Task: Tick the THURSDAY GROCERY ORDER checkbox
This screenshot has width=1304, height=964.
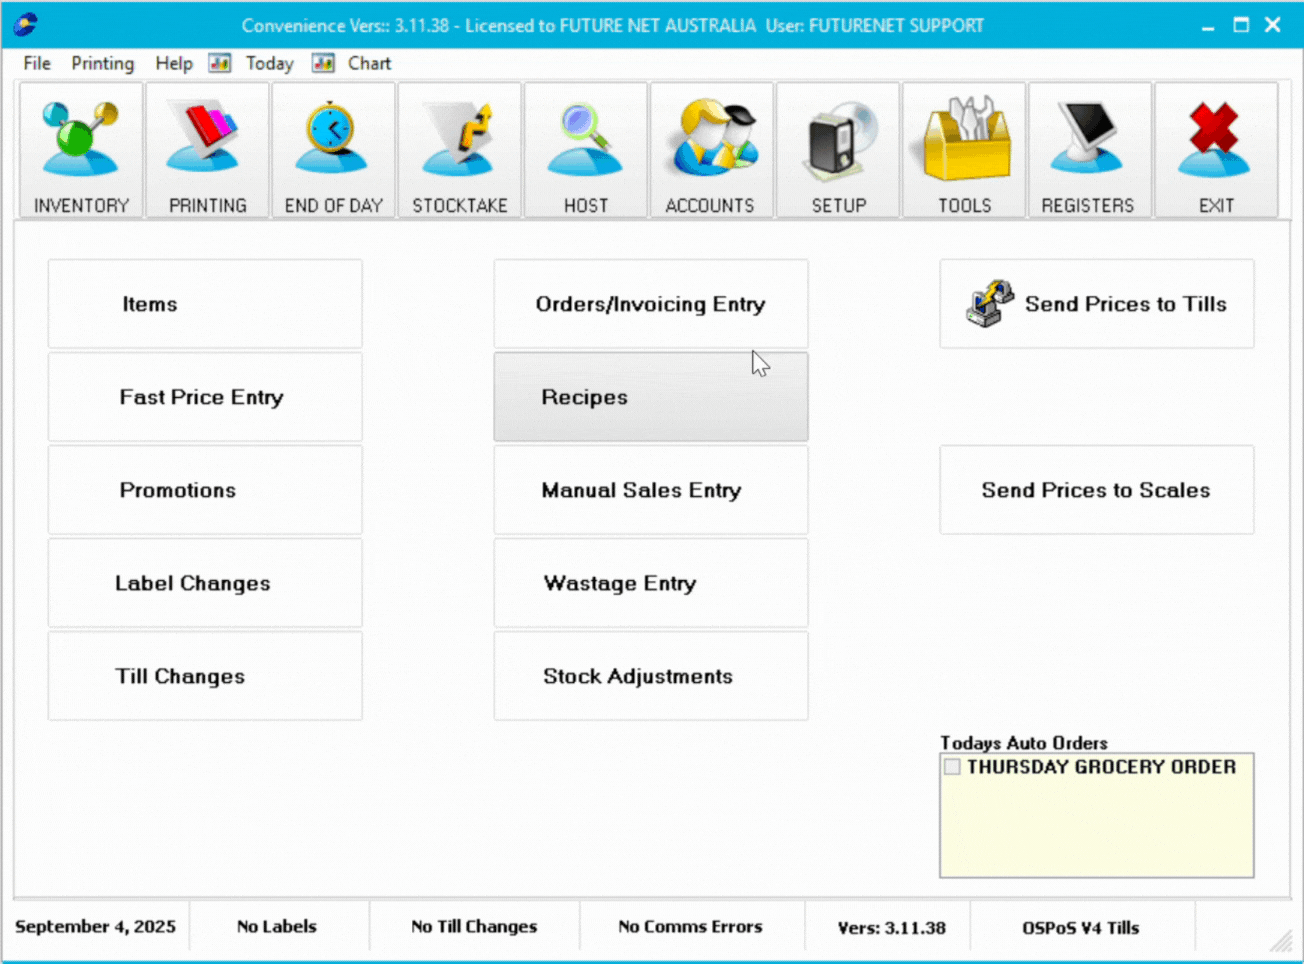Action: click(952, 767)
